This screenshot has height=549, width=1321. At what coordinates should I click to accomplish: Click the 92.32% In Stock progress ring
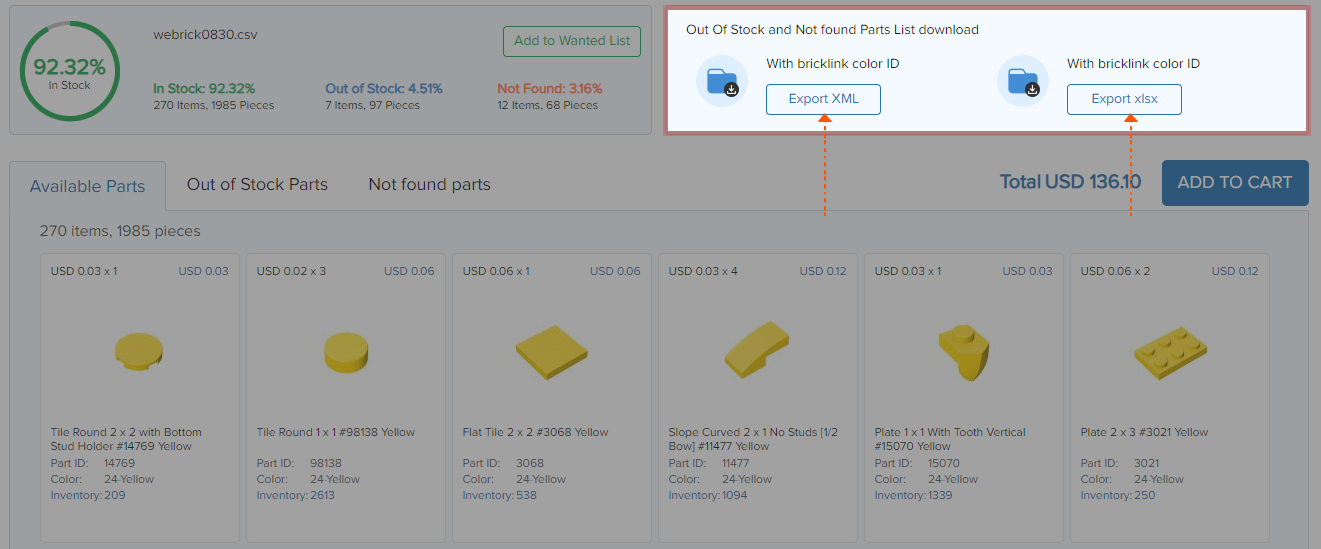pos(69,73)
